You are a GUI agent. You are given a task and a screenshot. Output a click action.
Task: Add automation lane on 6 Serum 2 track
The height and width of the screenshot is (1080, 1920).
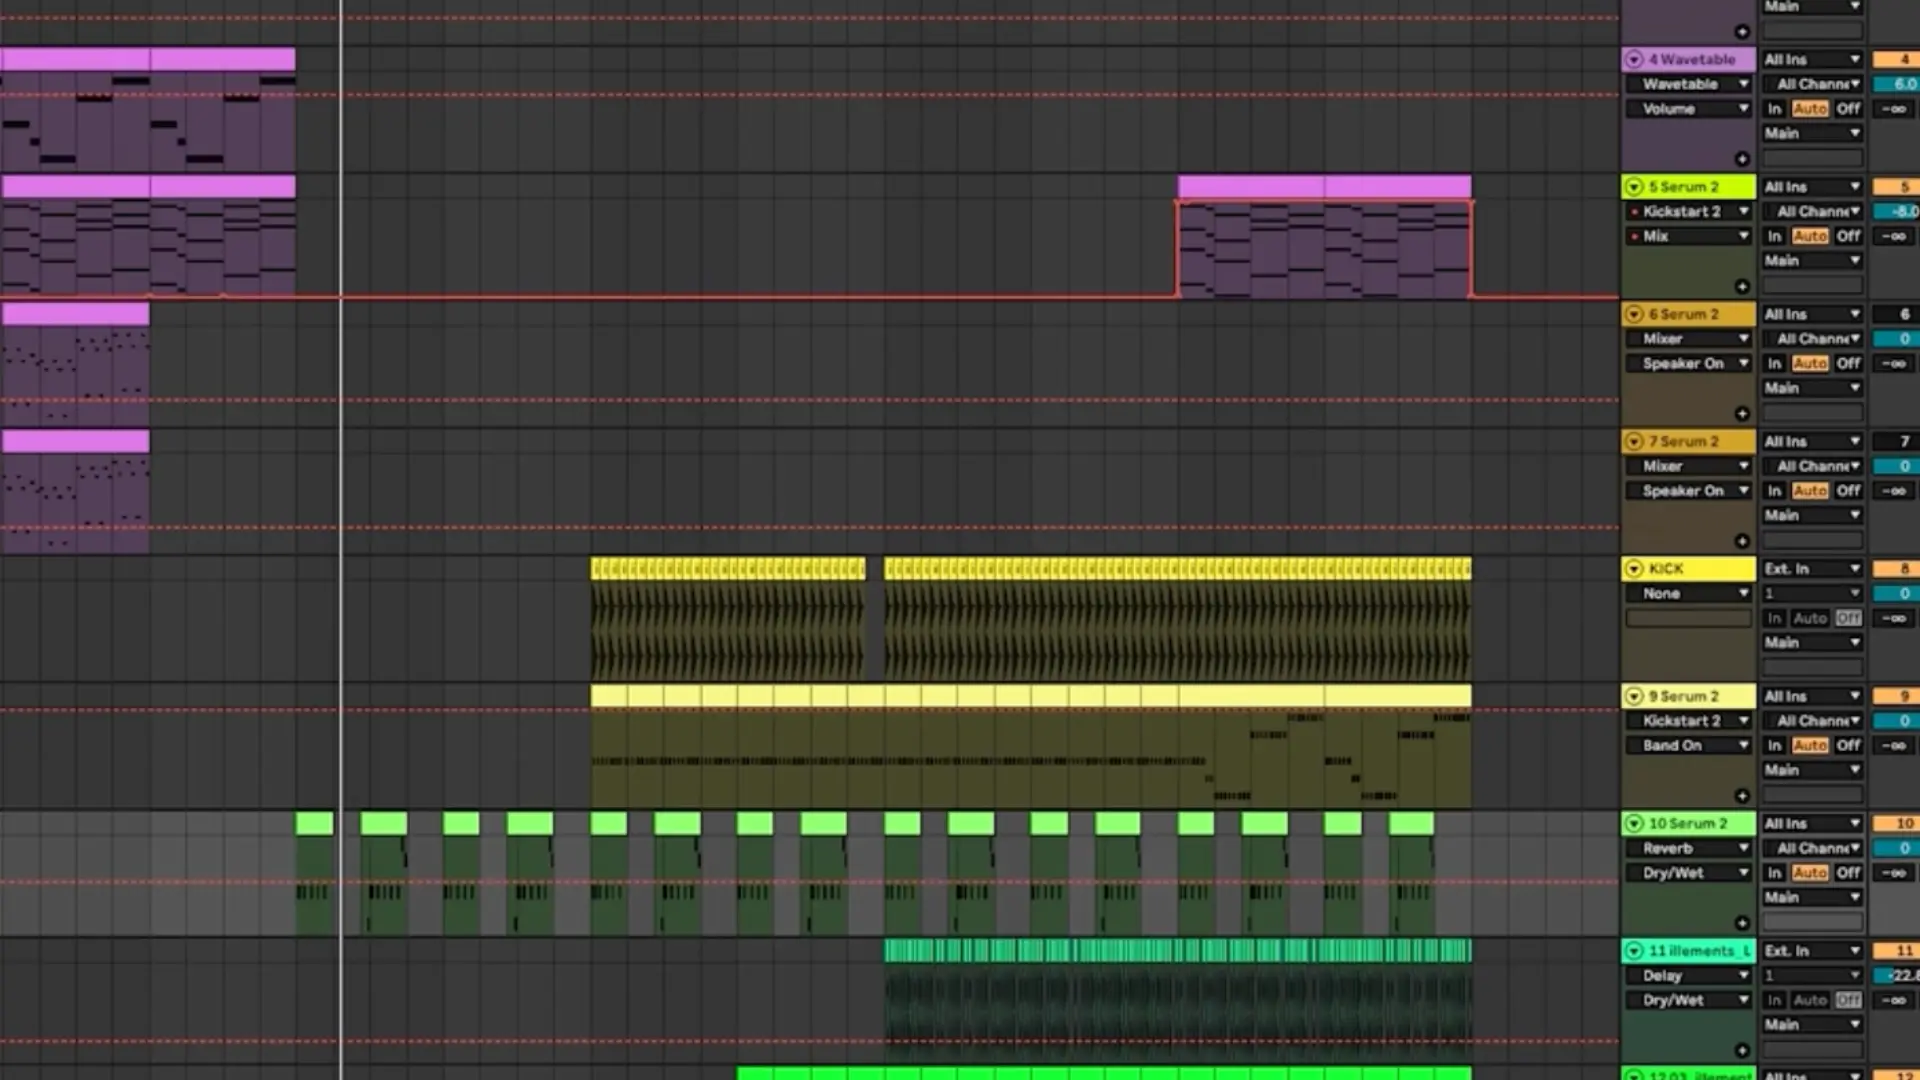(x=1742, y=413)
